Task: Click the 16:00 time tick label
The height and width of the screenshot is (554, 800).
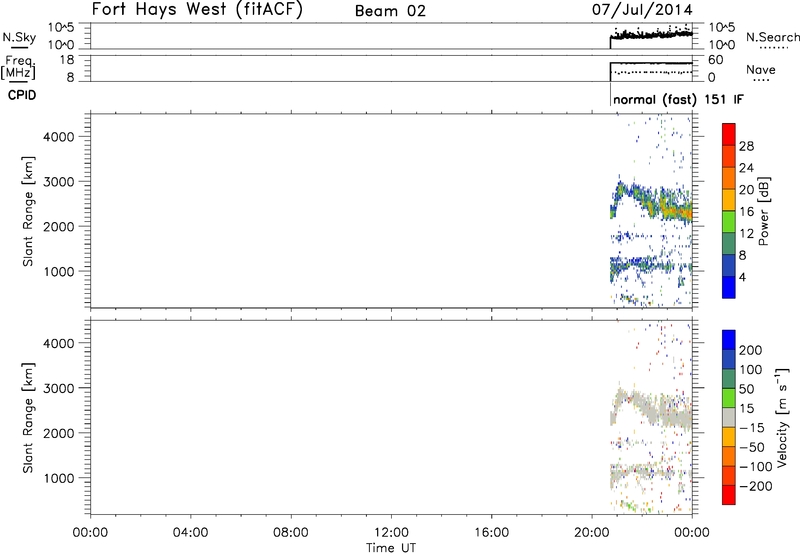Action: (x=491, y=533)
